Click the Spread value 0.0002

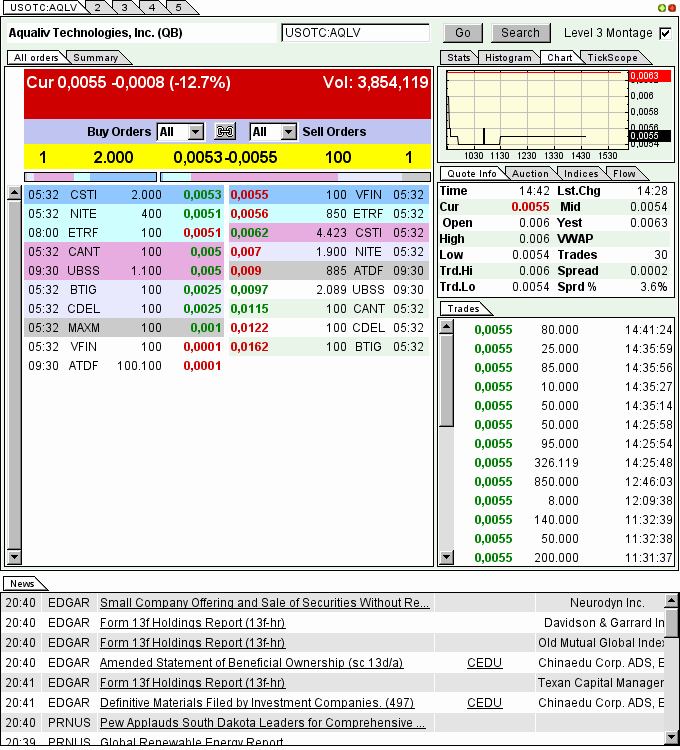(648, 271)
